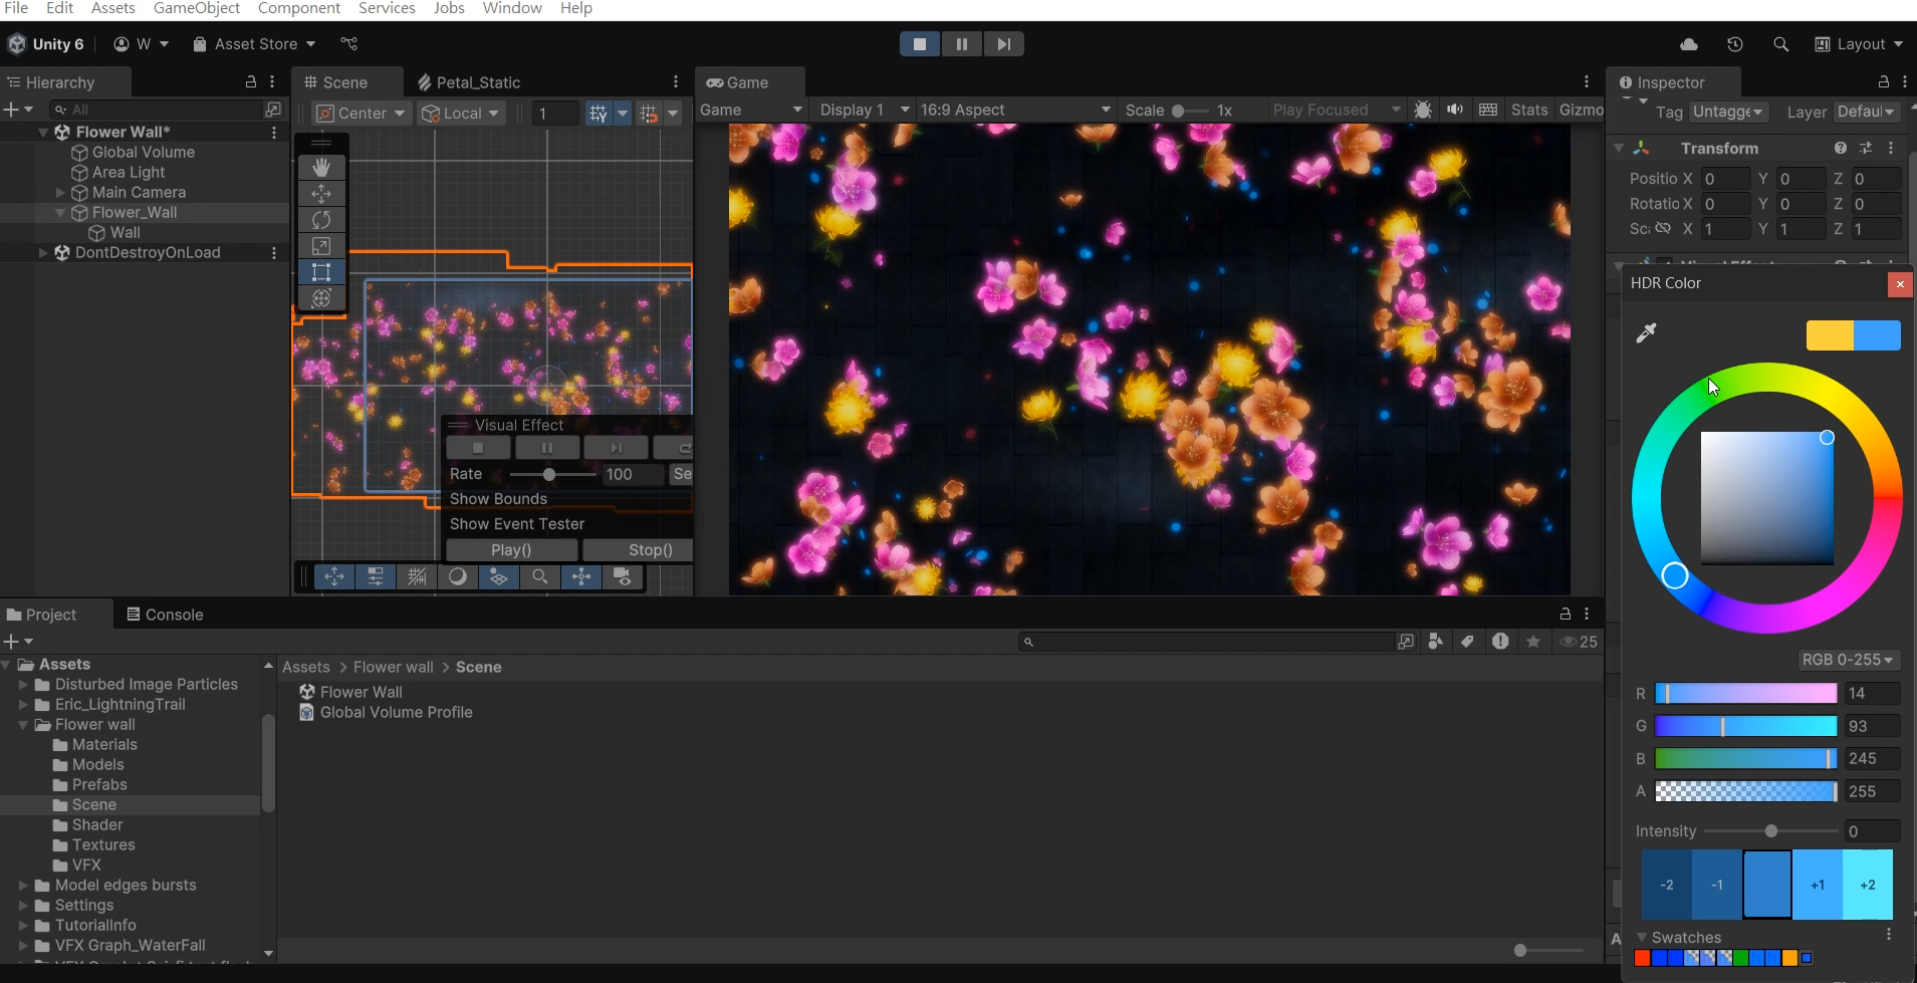The width and height of the screenshot is (1917, 983).
Task: Collapse the Swatches section
Action: point(1641,937)
